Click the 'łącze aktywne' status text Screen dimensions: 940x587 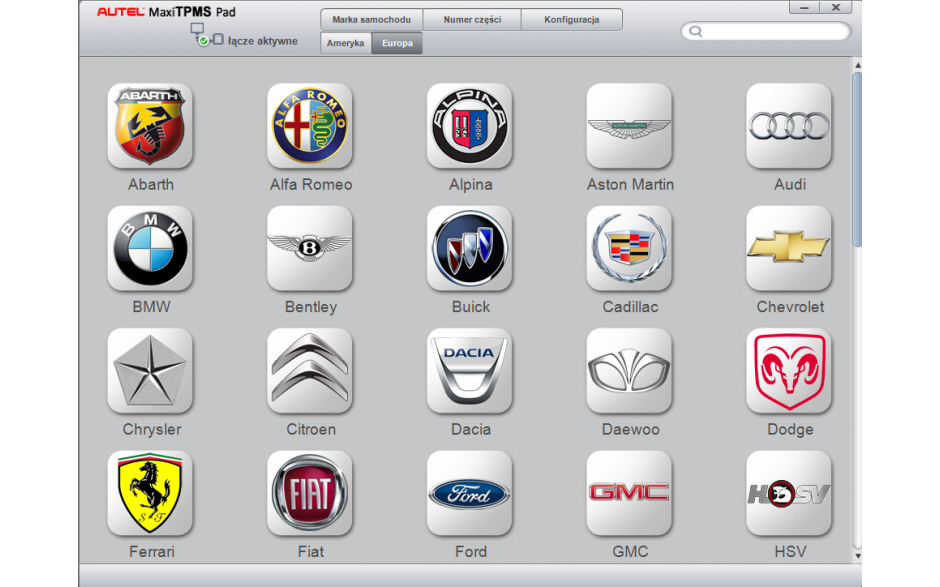tap(263, 41)
